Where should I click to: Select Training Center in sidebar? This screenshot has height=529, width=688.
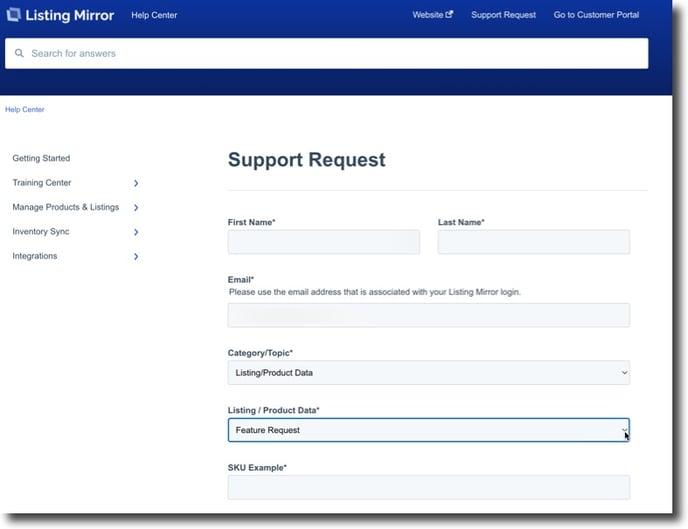point(42,182)
